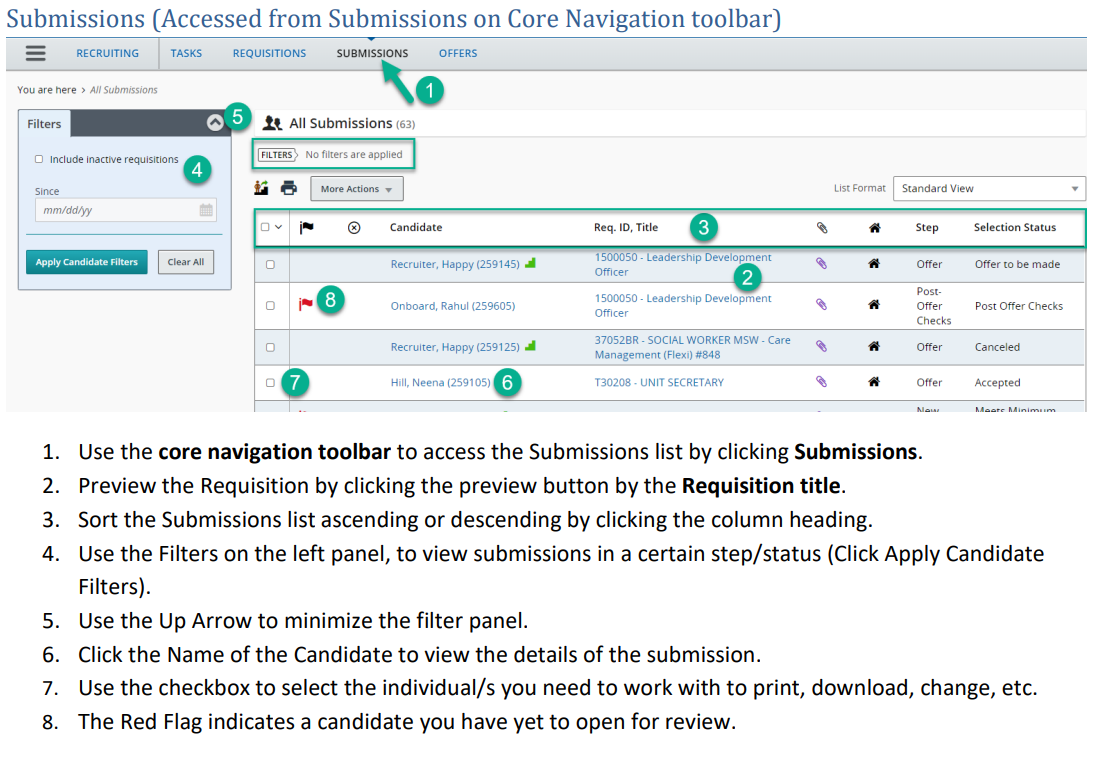The image size is (1104, 757).
Task: Expand the select-all checkbox dropdown arrow
Action: point(279,227)
